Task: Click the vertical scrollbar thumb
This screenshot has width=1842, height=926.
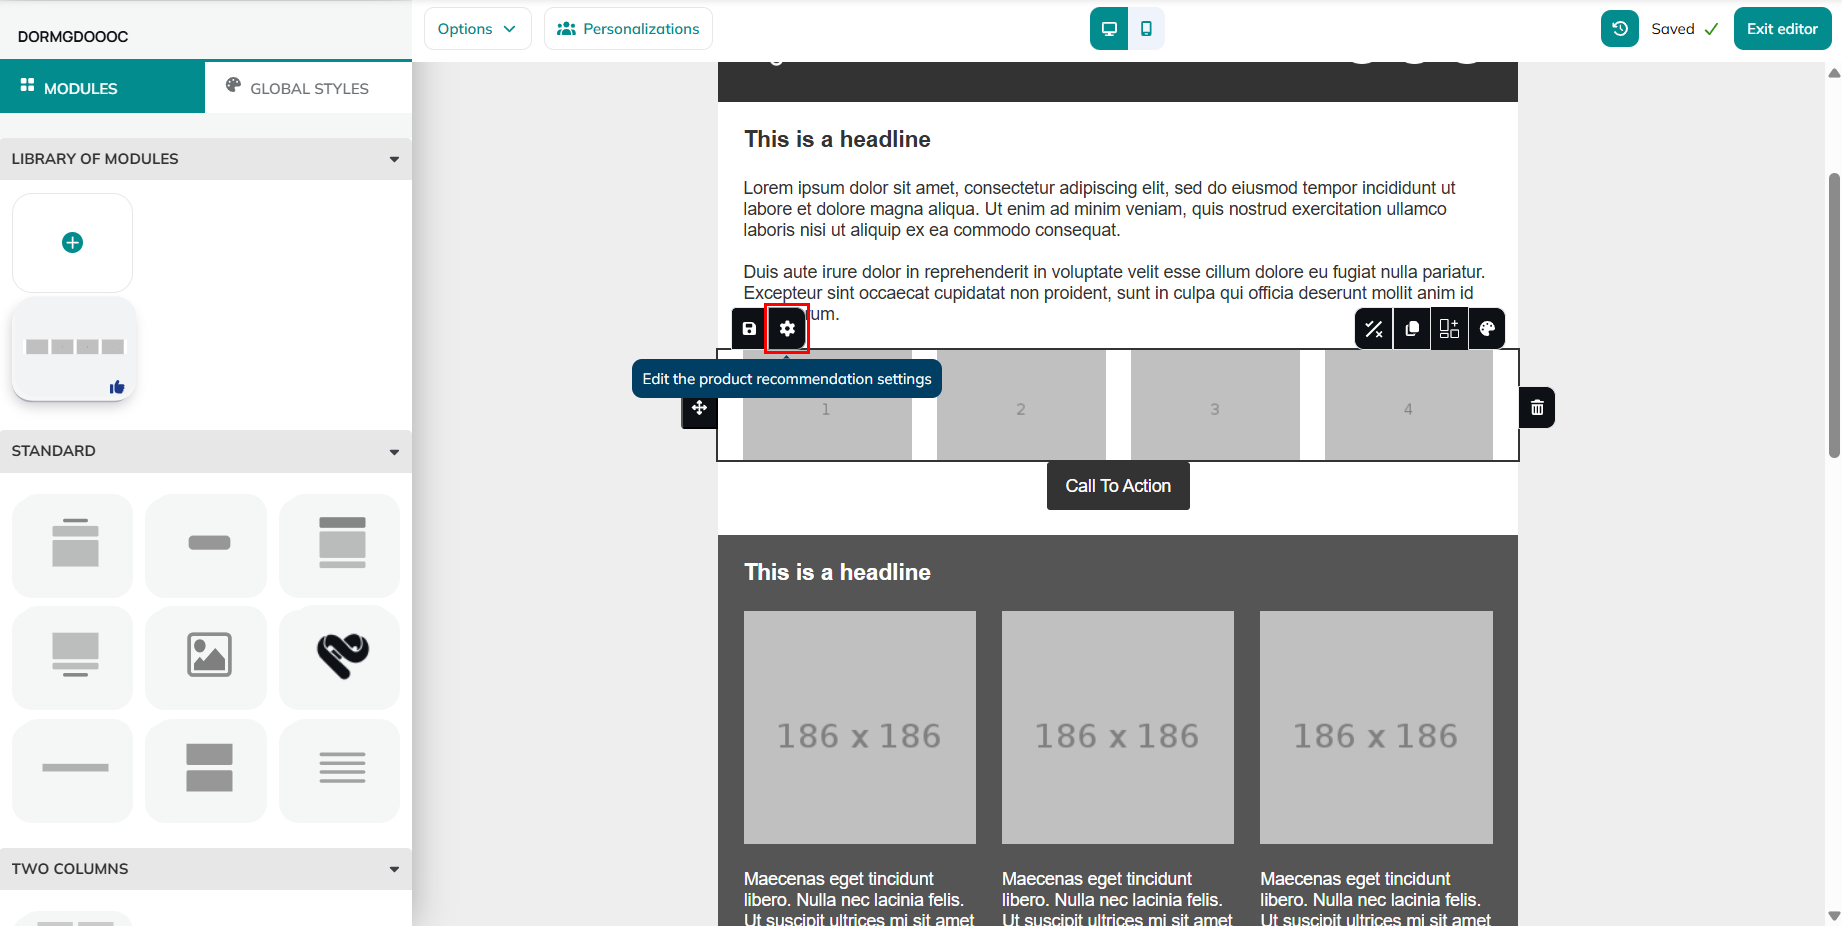Action: 1834,315
